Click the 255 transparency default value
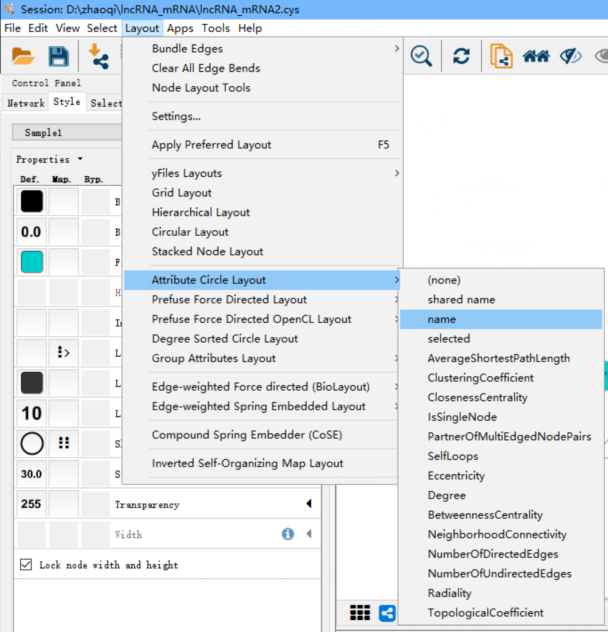The image size is (608, 632). (x=31, y=505)
